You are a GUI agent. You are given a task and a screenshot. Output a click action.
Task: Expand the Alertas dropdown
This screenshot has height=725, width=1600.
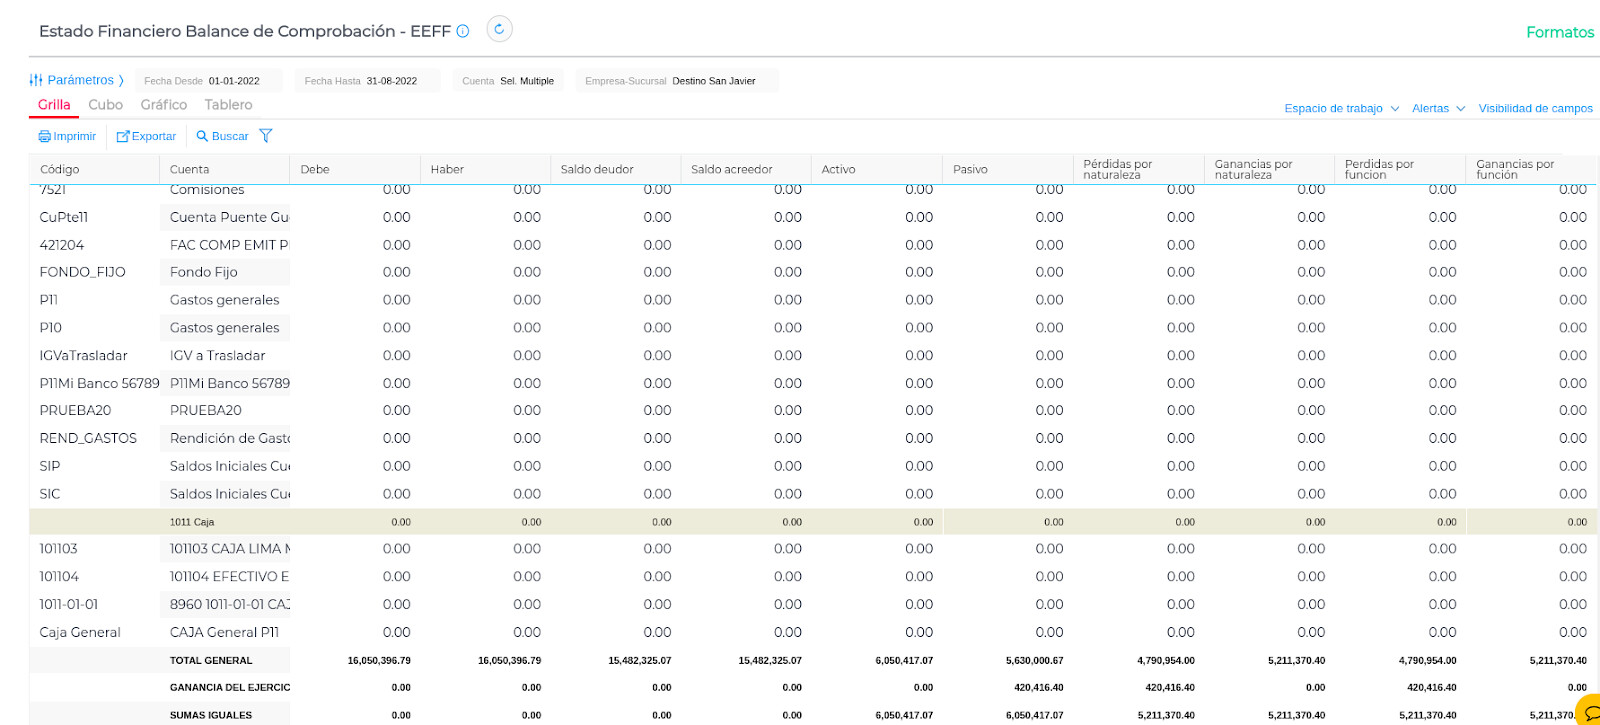[x=1438, y=108]
